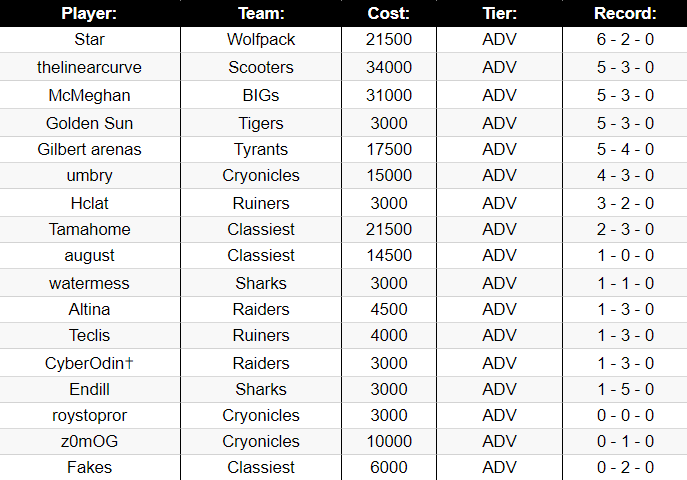
Task: Select the 6 - 2 - 0 record cell
Action: 625,39
